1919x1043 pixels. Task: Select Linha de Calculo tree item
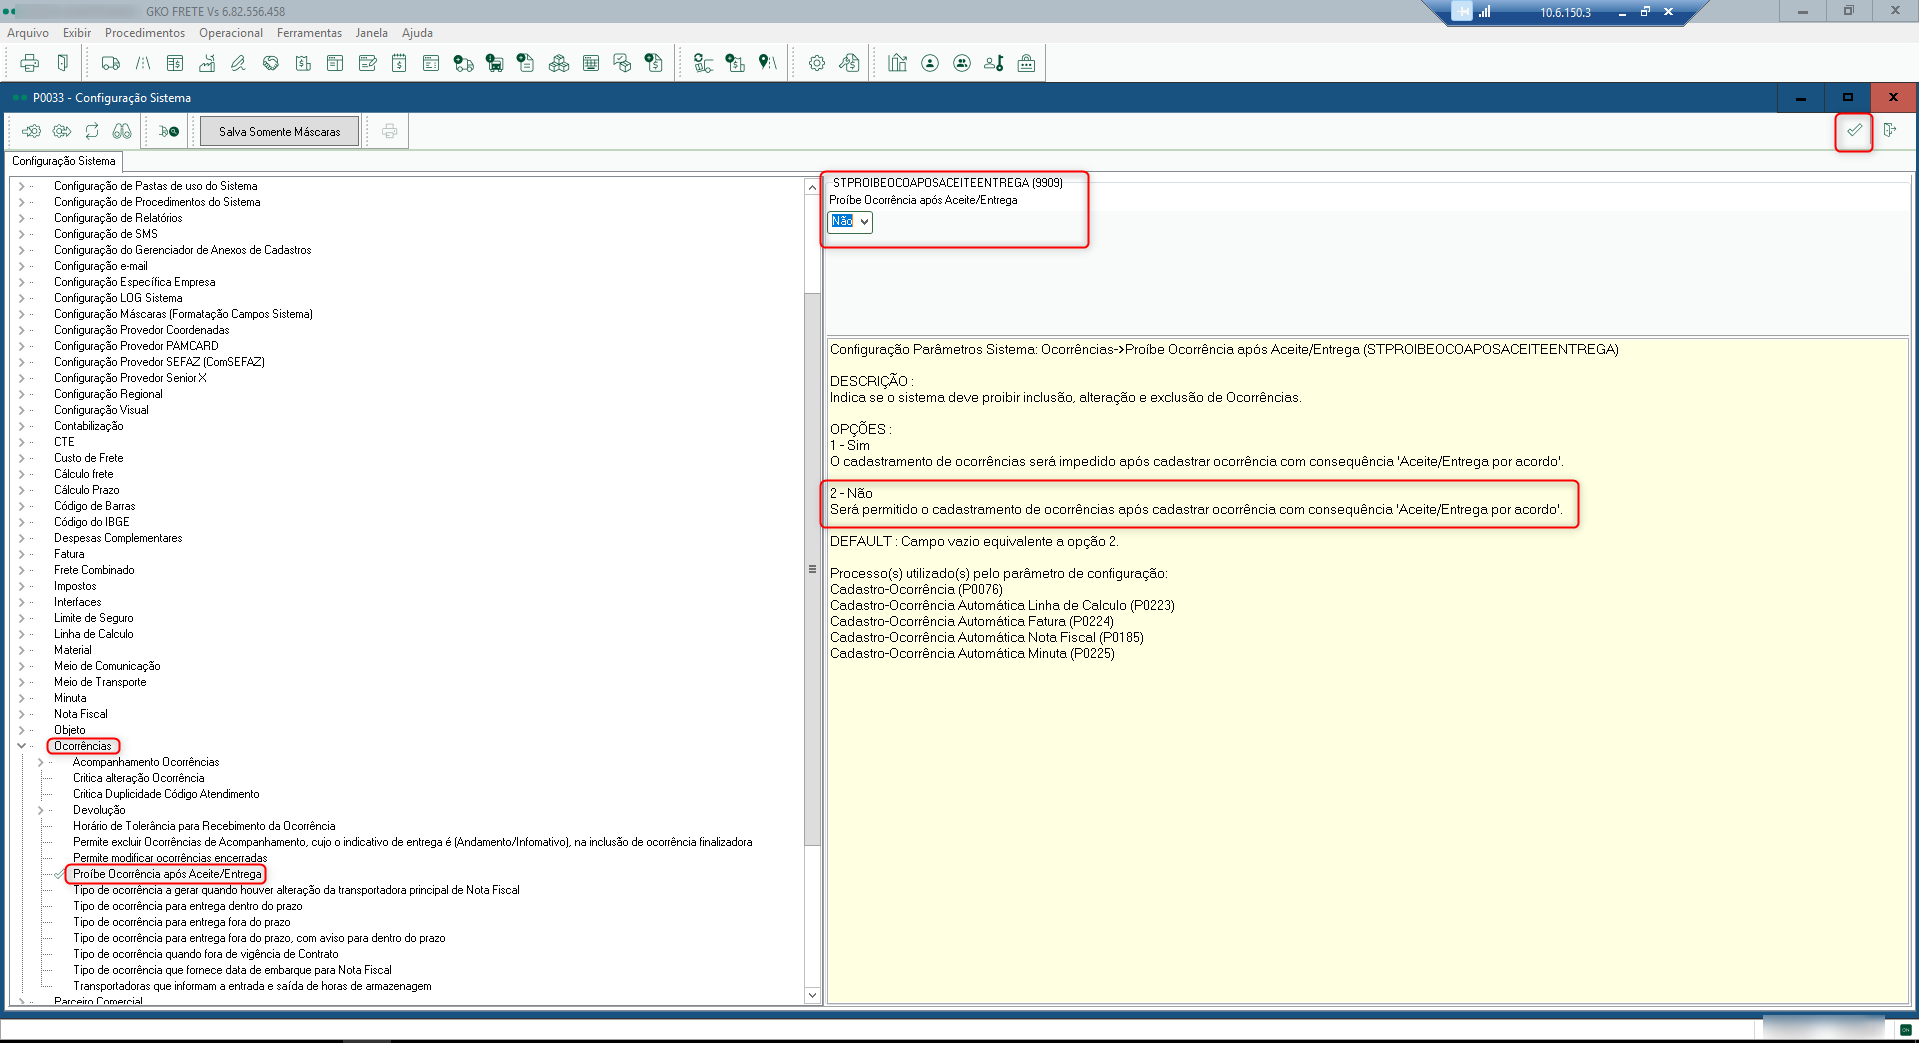click(x=93, y=634)
